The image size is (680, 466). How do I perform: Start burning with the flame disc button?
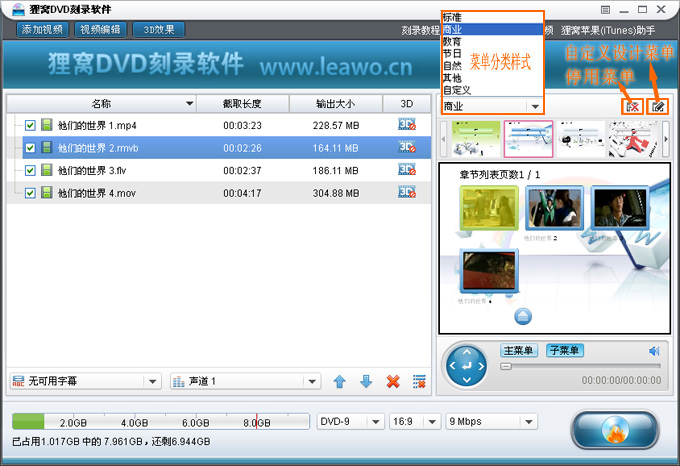615,430
